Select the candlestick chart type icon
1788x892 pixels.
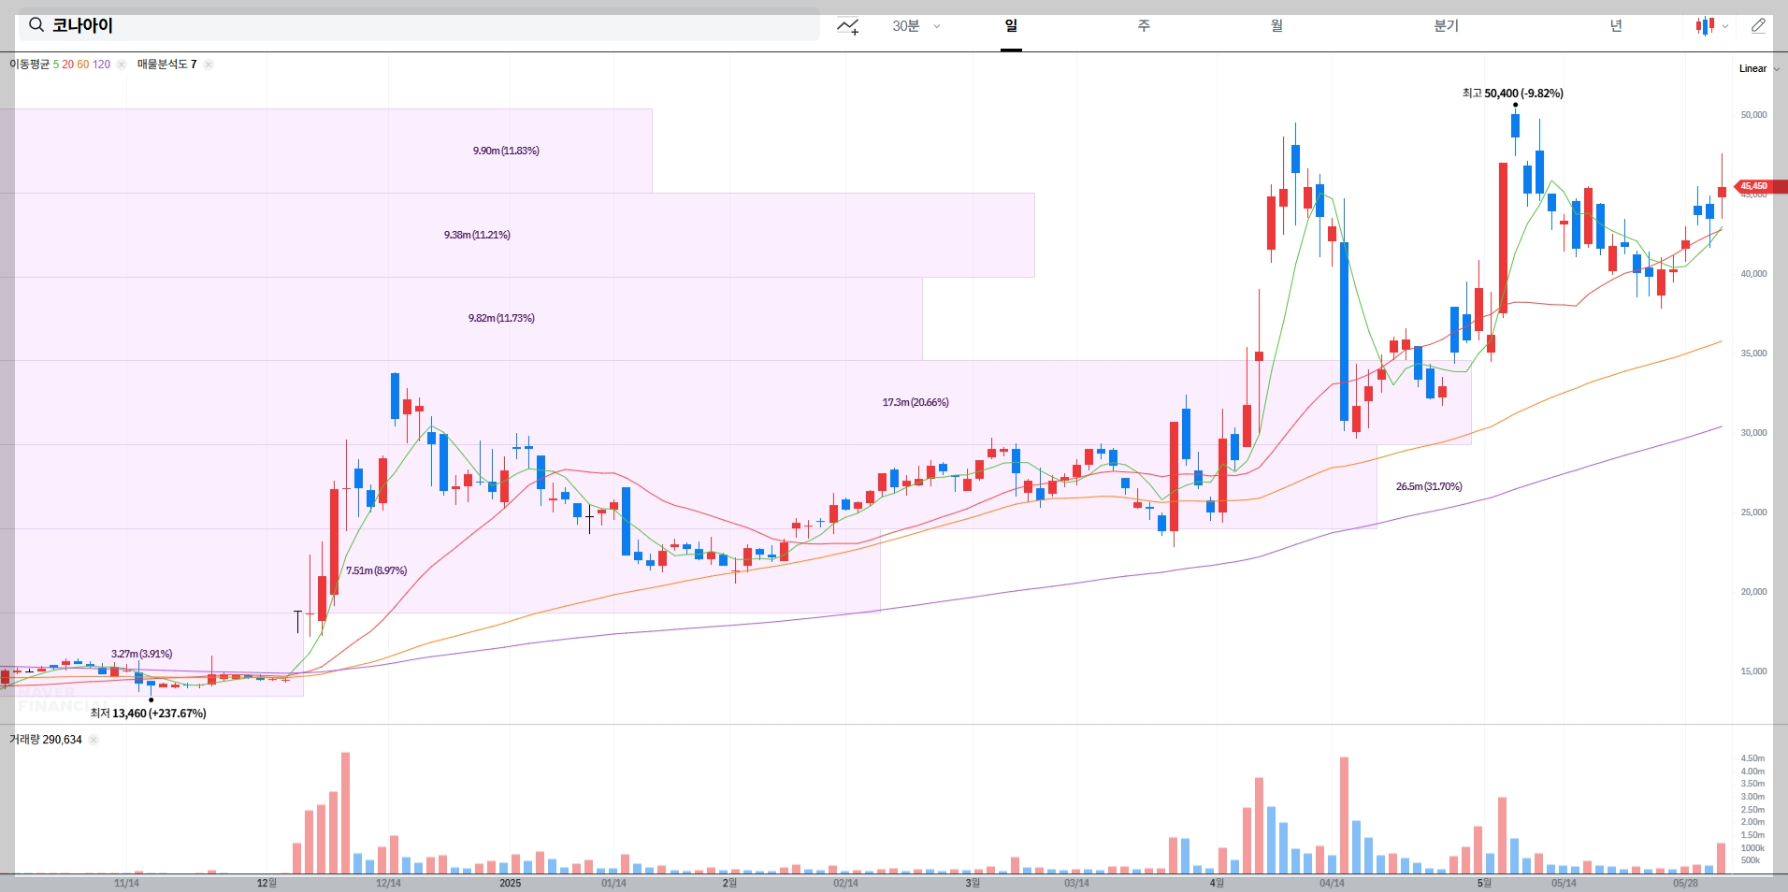1704,26
